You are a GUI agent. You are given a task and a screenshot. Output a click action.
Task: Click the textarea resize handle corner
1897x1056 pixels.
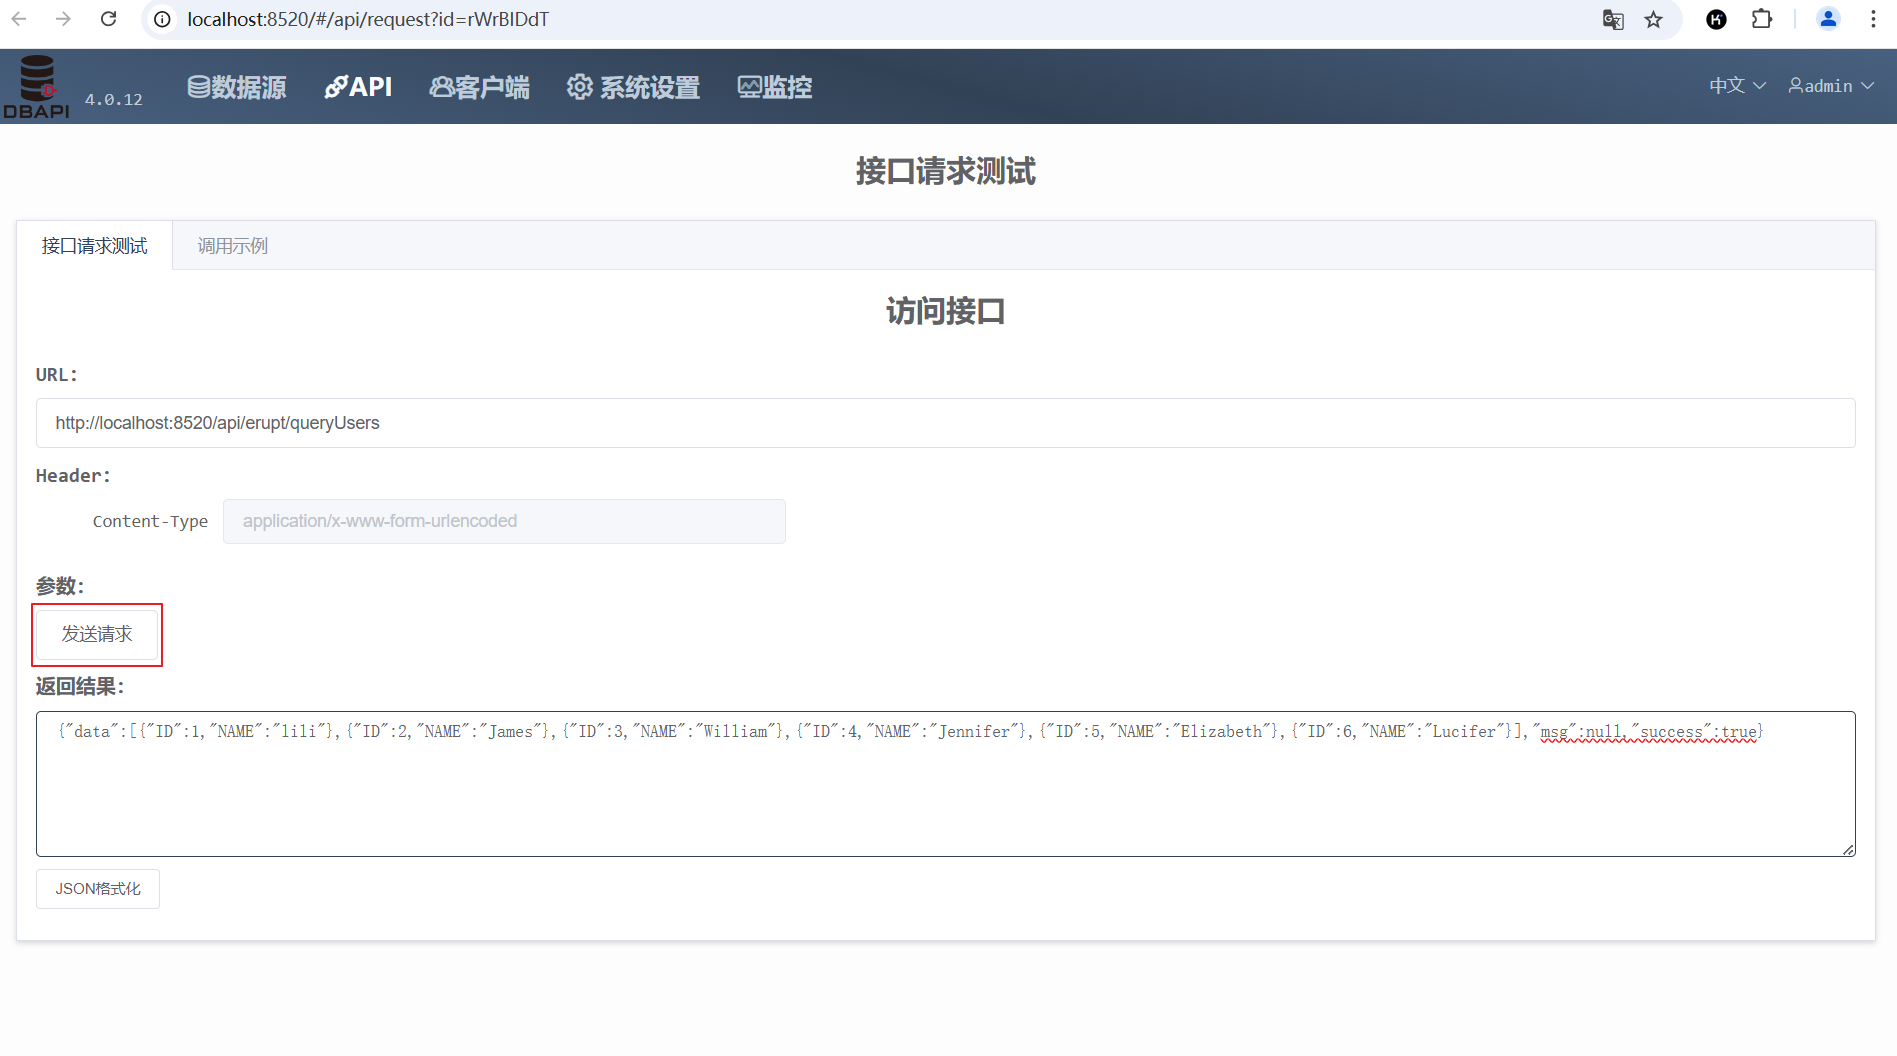[1848, 849]
